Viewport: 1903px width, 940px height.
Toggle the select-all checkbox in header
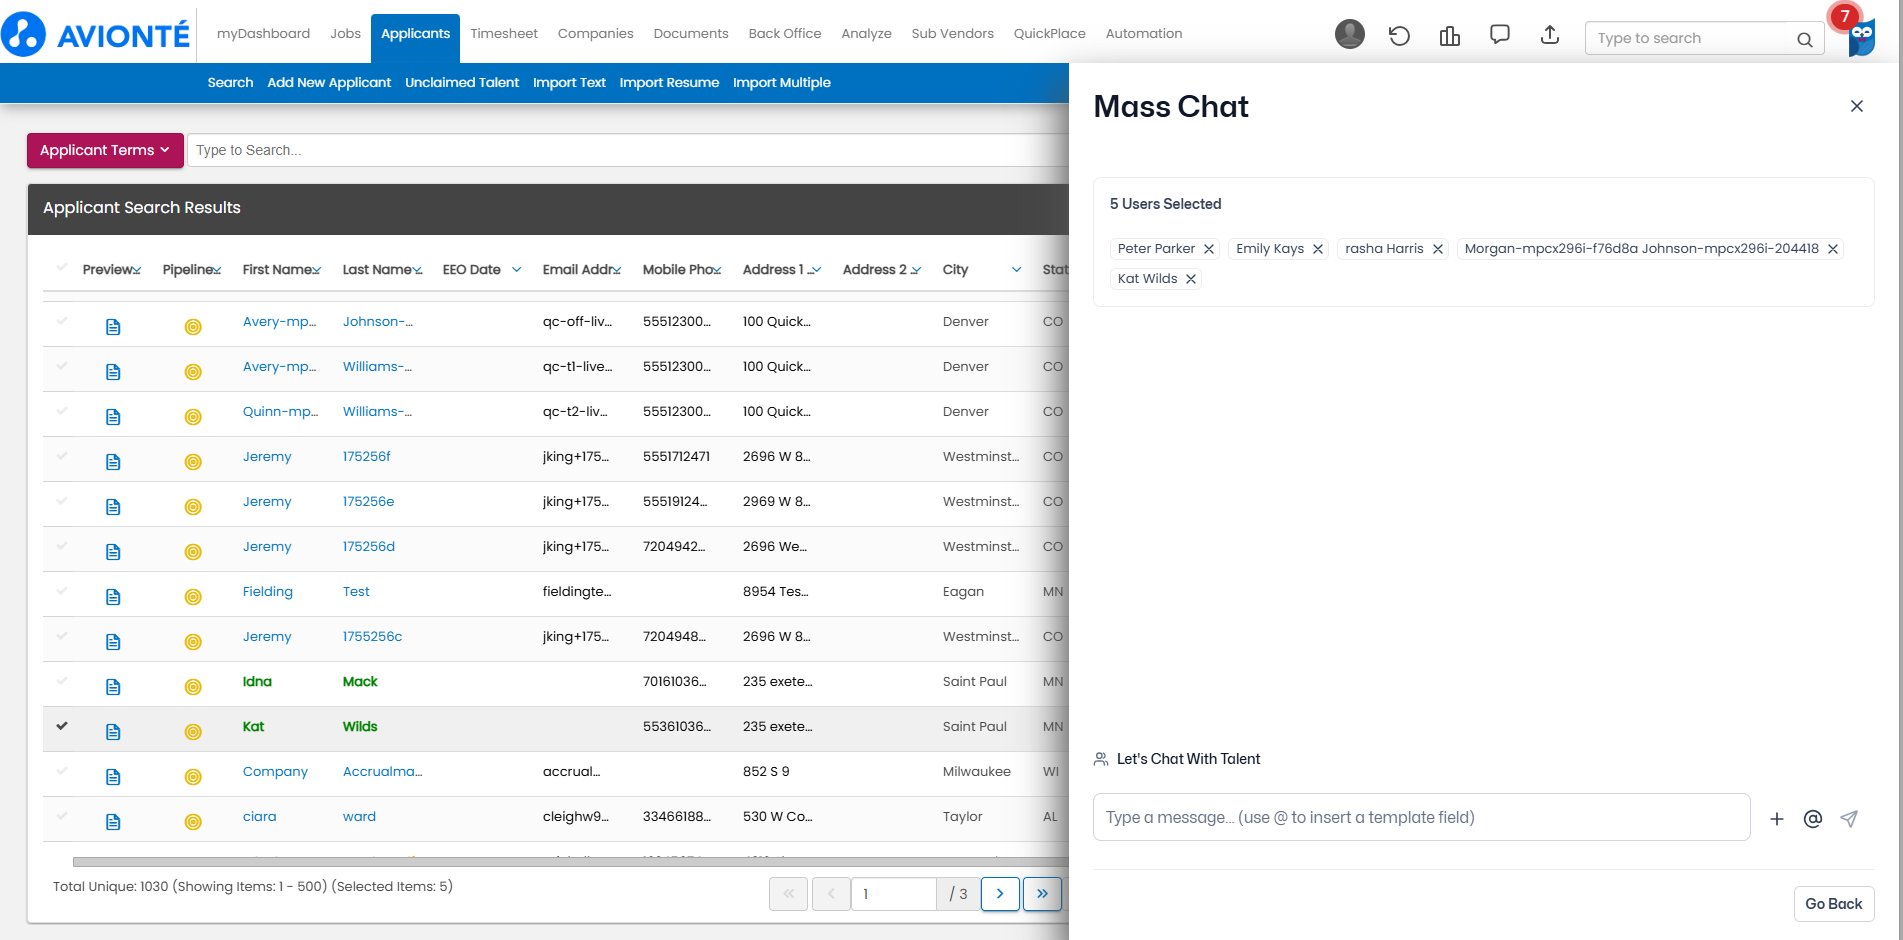click(x=62, y=268)
